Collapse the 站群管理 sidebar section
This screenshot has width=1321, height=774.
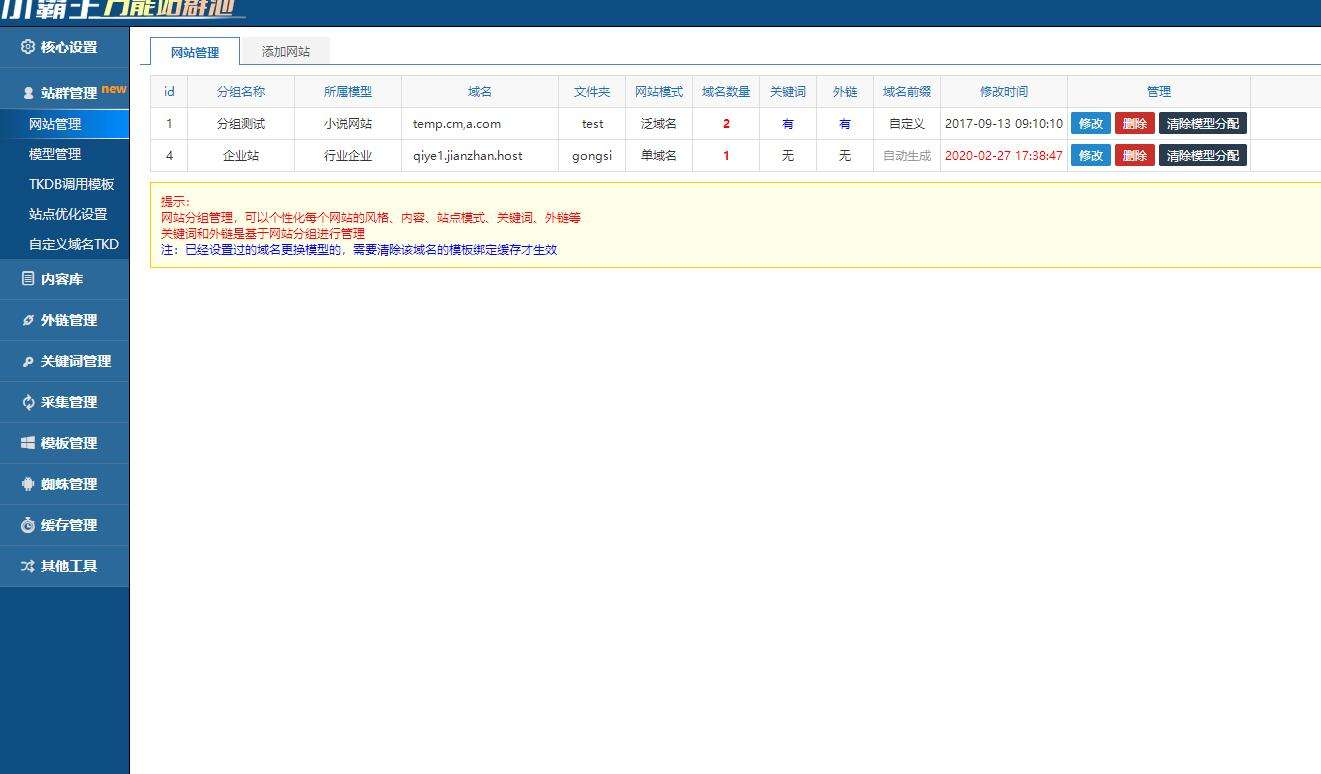tap(64, 93)
